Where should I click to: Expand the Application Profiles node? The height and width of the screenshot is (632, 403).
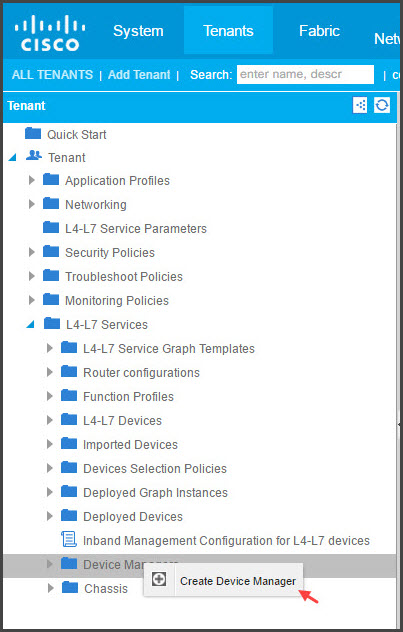click(32, 180)
